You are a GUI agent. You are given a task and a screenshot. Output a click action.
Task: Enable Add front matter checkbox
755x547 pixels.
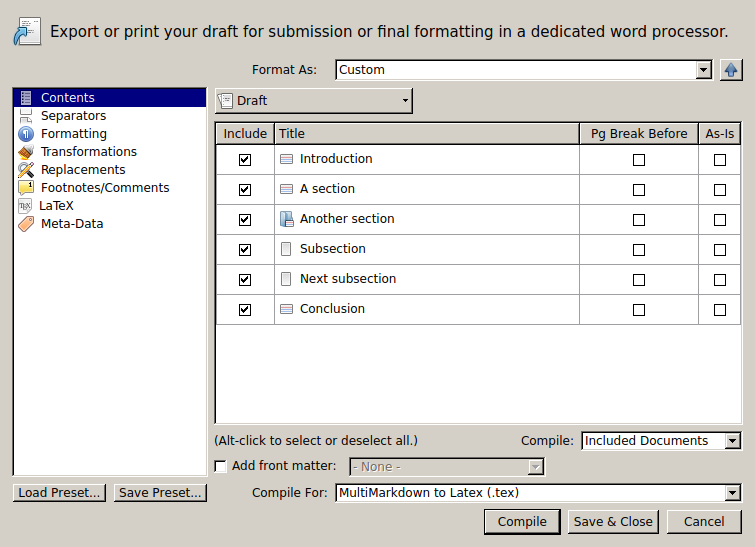[x=220, y=466]
